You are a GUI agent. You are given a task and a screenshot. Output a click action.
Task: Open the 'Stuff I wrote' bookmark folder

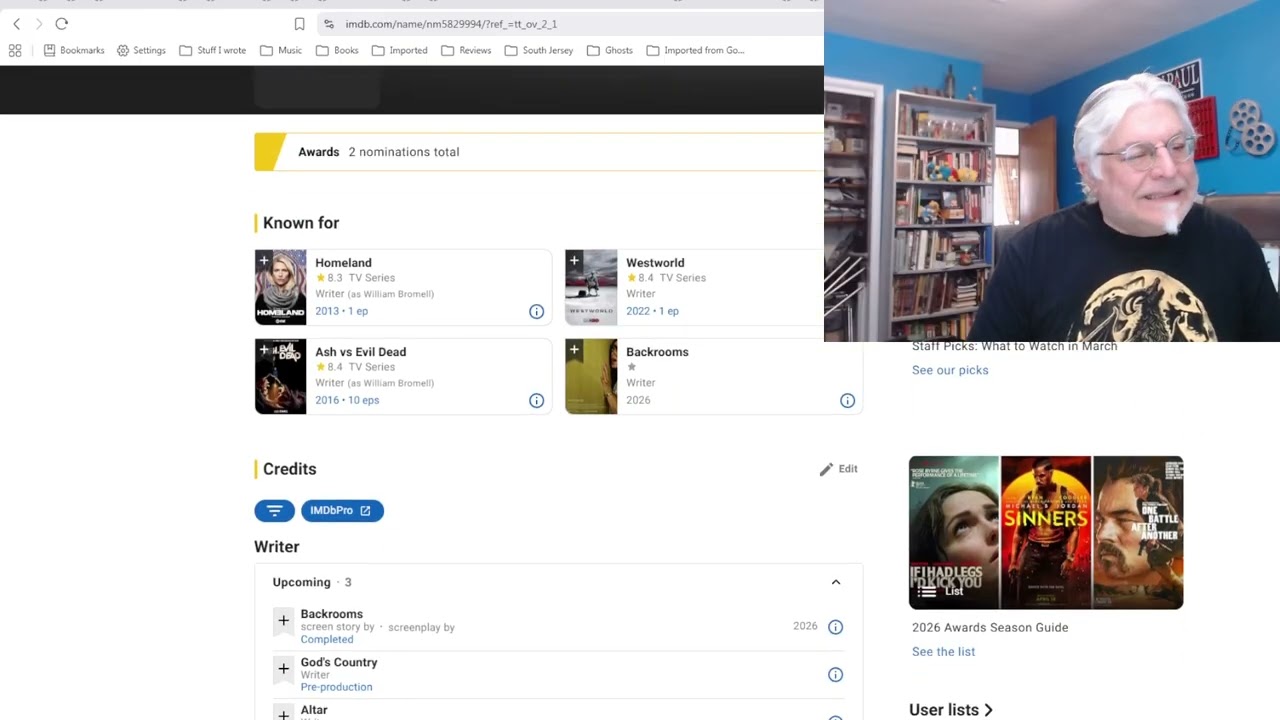(212, 50)
